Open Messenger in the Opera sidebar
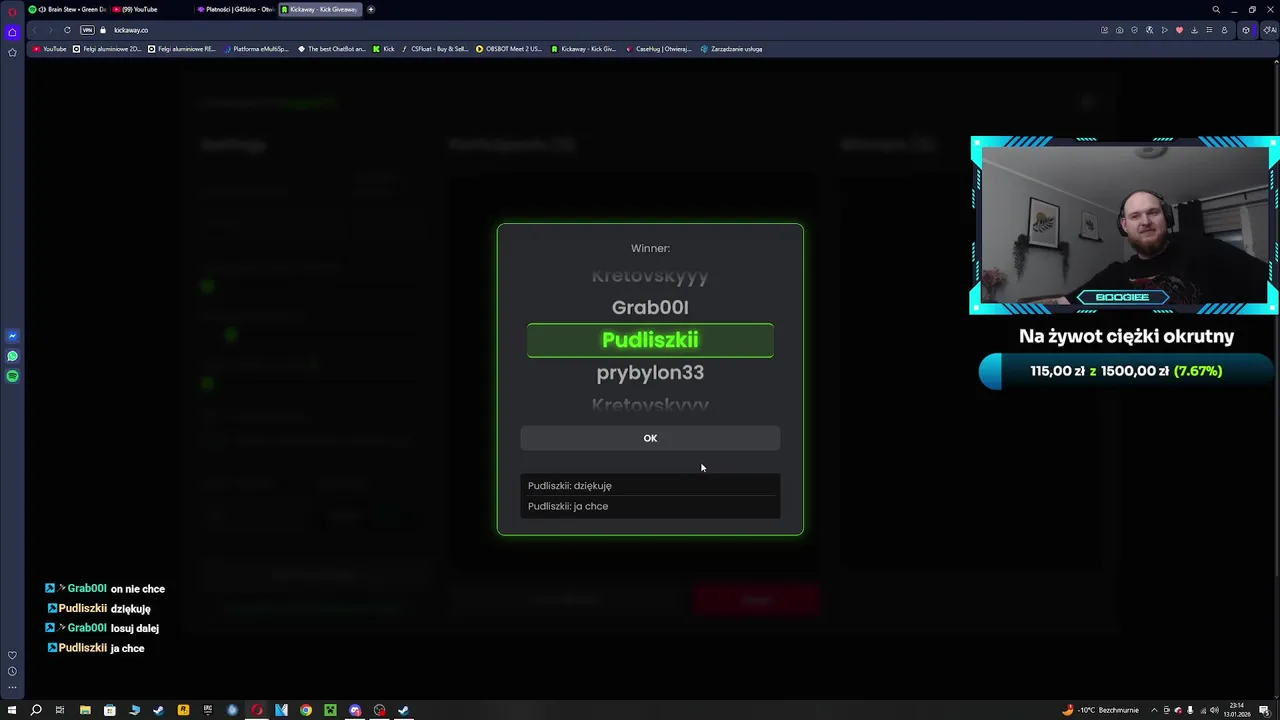The height and width of the screenshot is (720, 1280). (x=12, y=336)
